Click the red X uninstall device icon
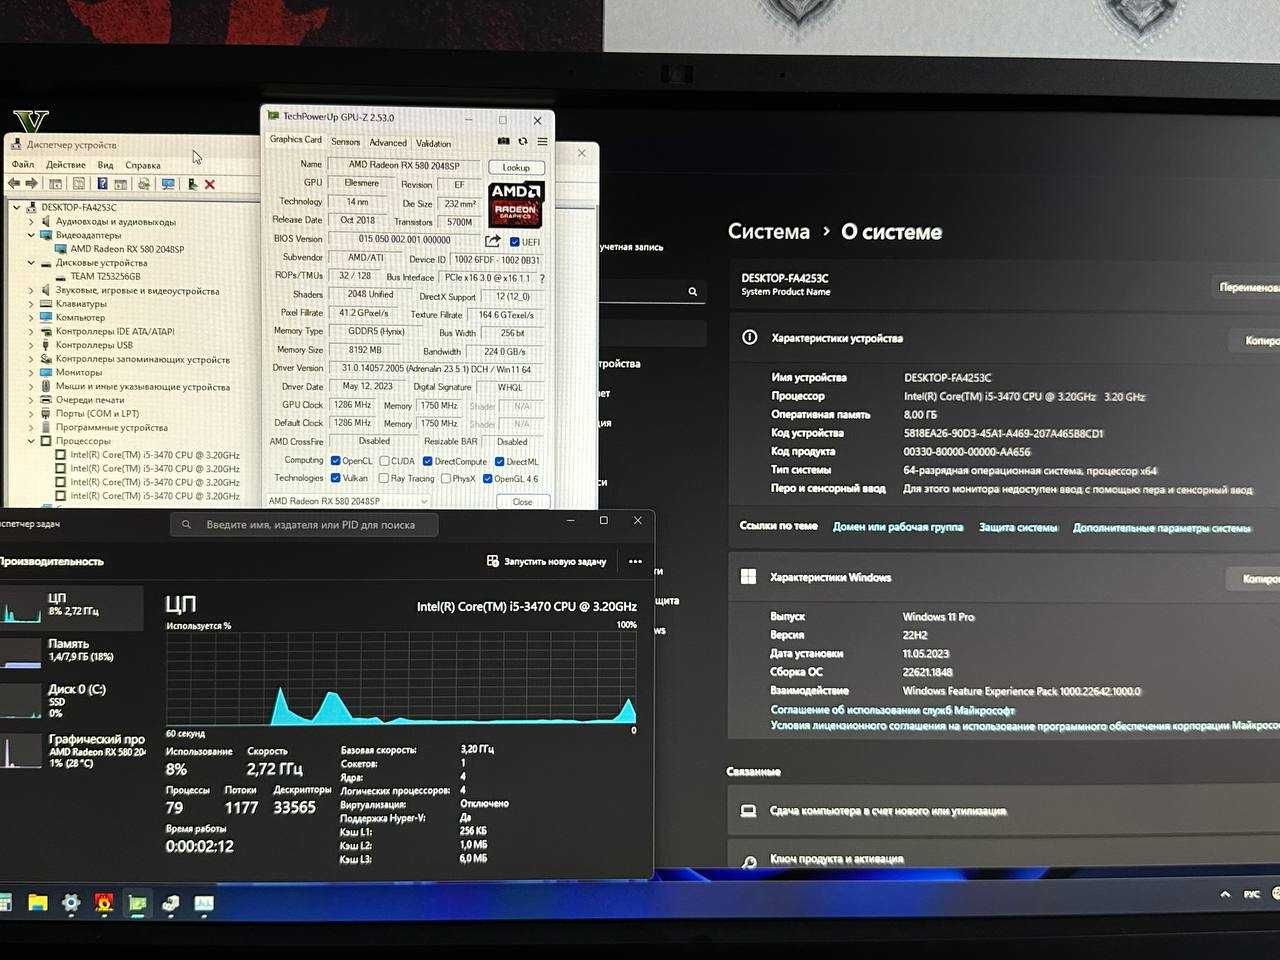The image size is (1280, 960). 210,184
